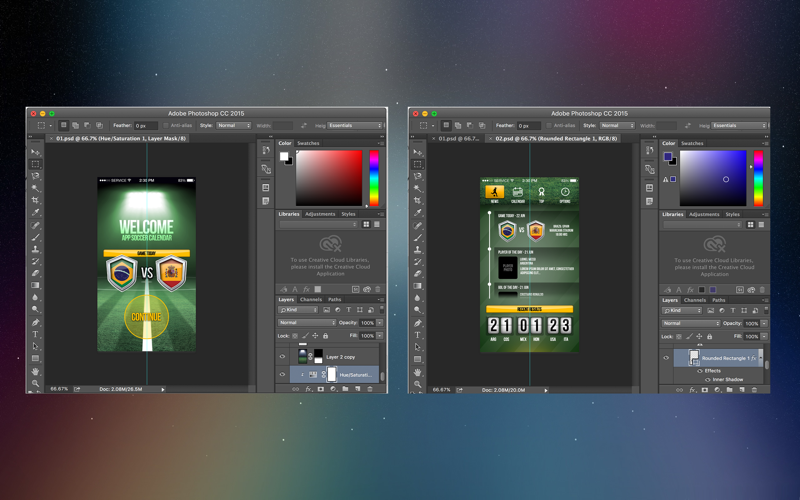Switch to Channels tab in the left window
This screenshot has width=800, height=500.
(x=311, y=299)
